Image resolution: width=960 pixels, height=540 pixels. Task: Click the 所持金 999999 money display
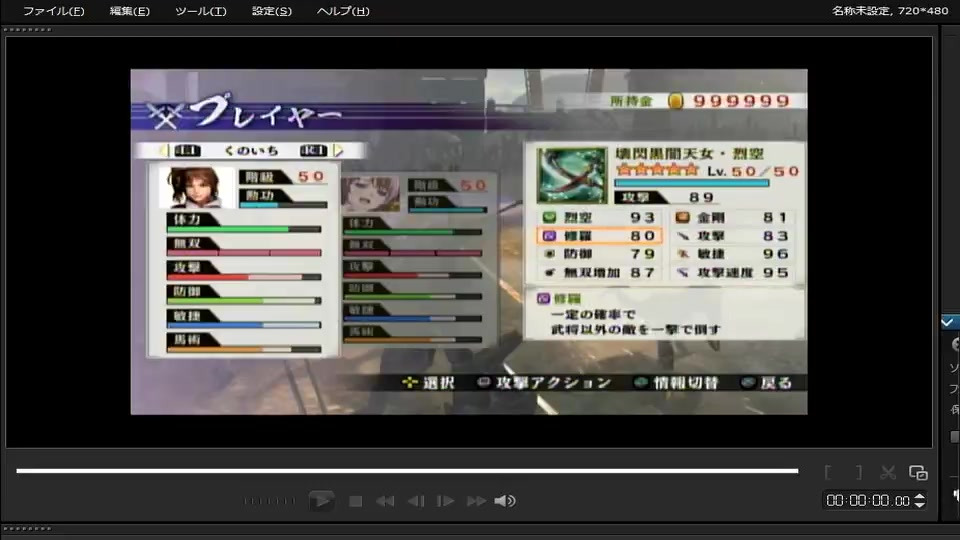(700, 101)
